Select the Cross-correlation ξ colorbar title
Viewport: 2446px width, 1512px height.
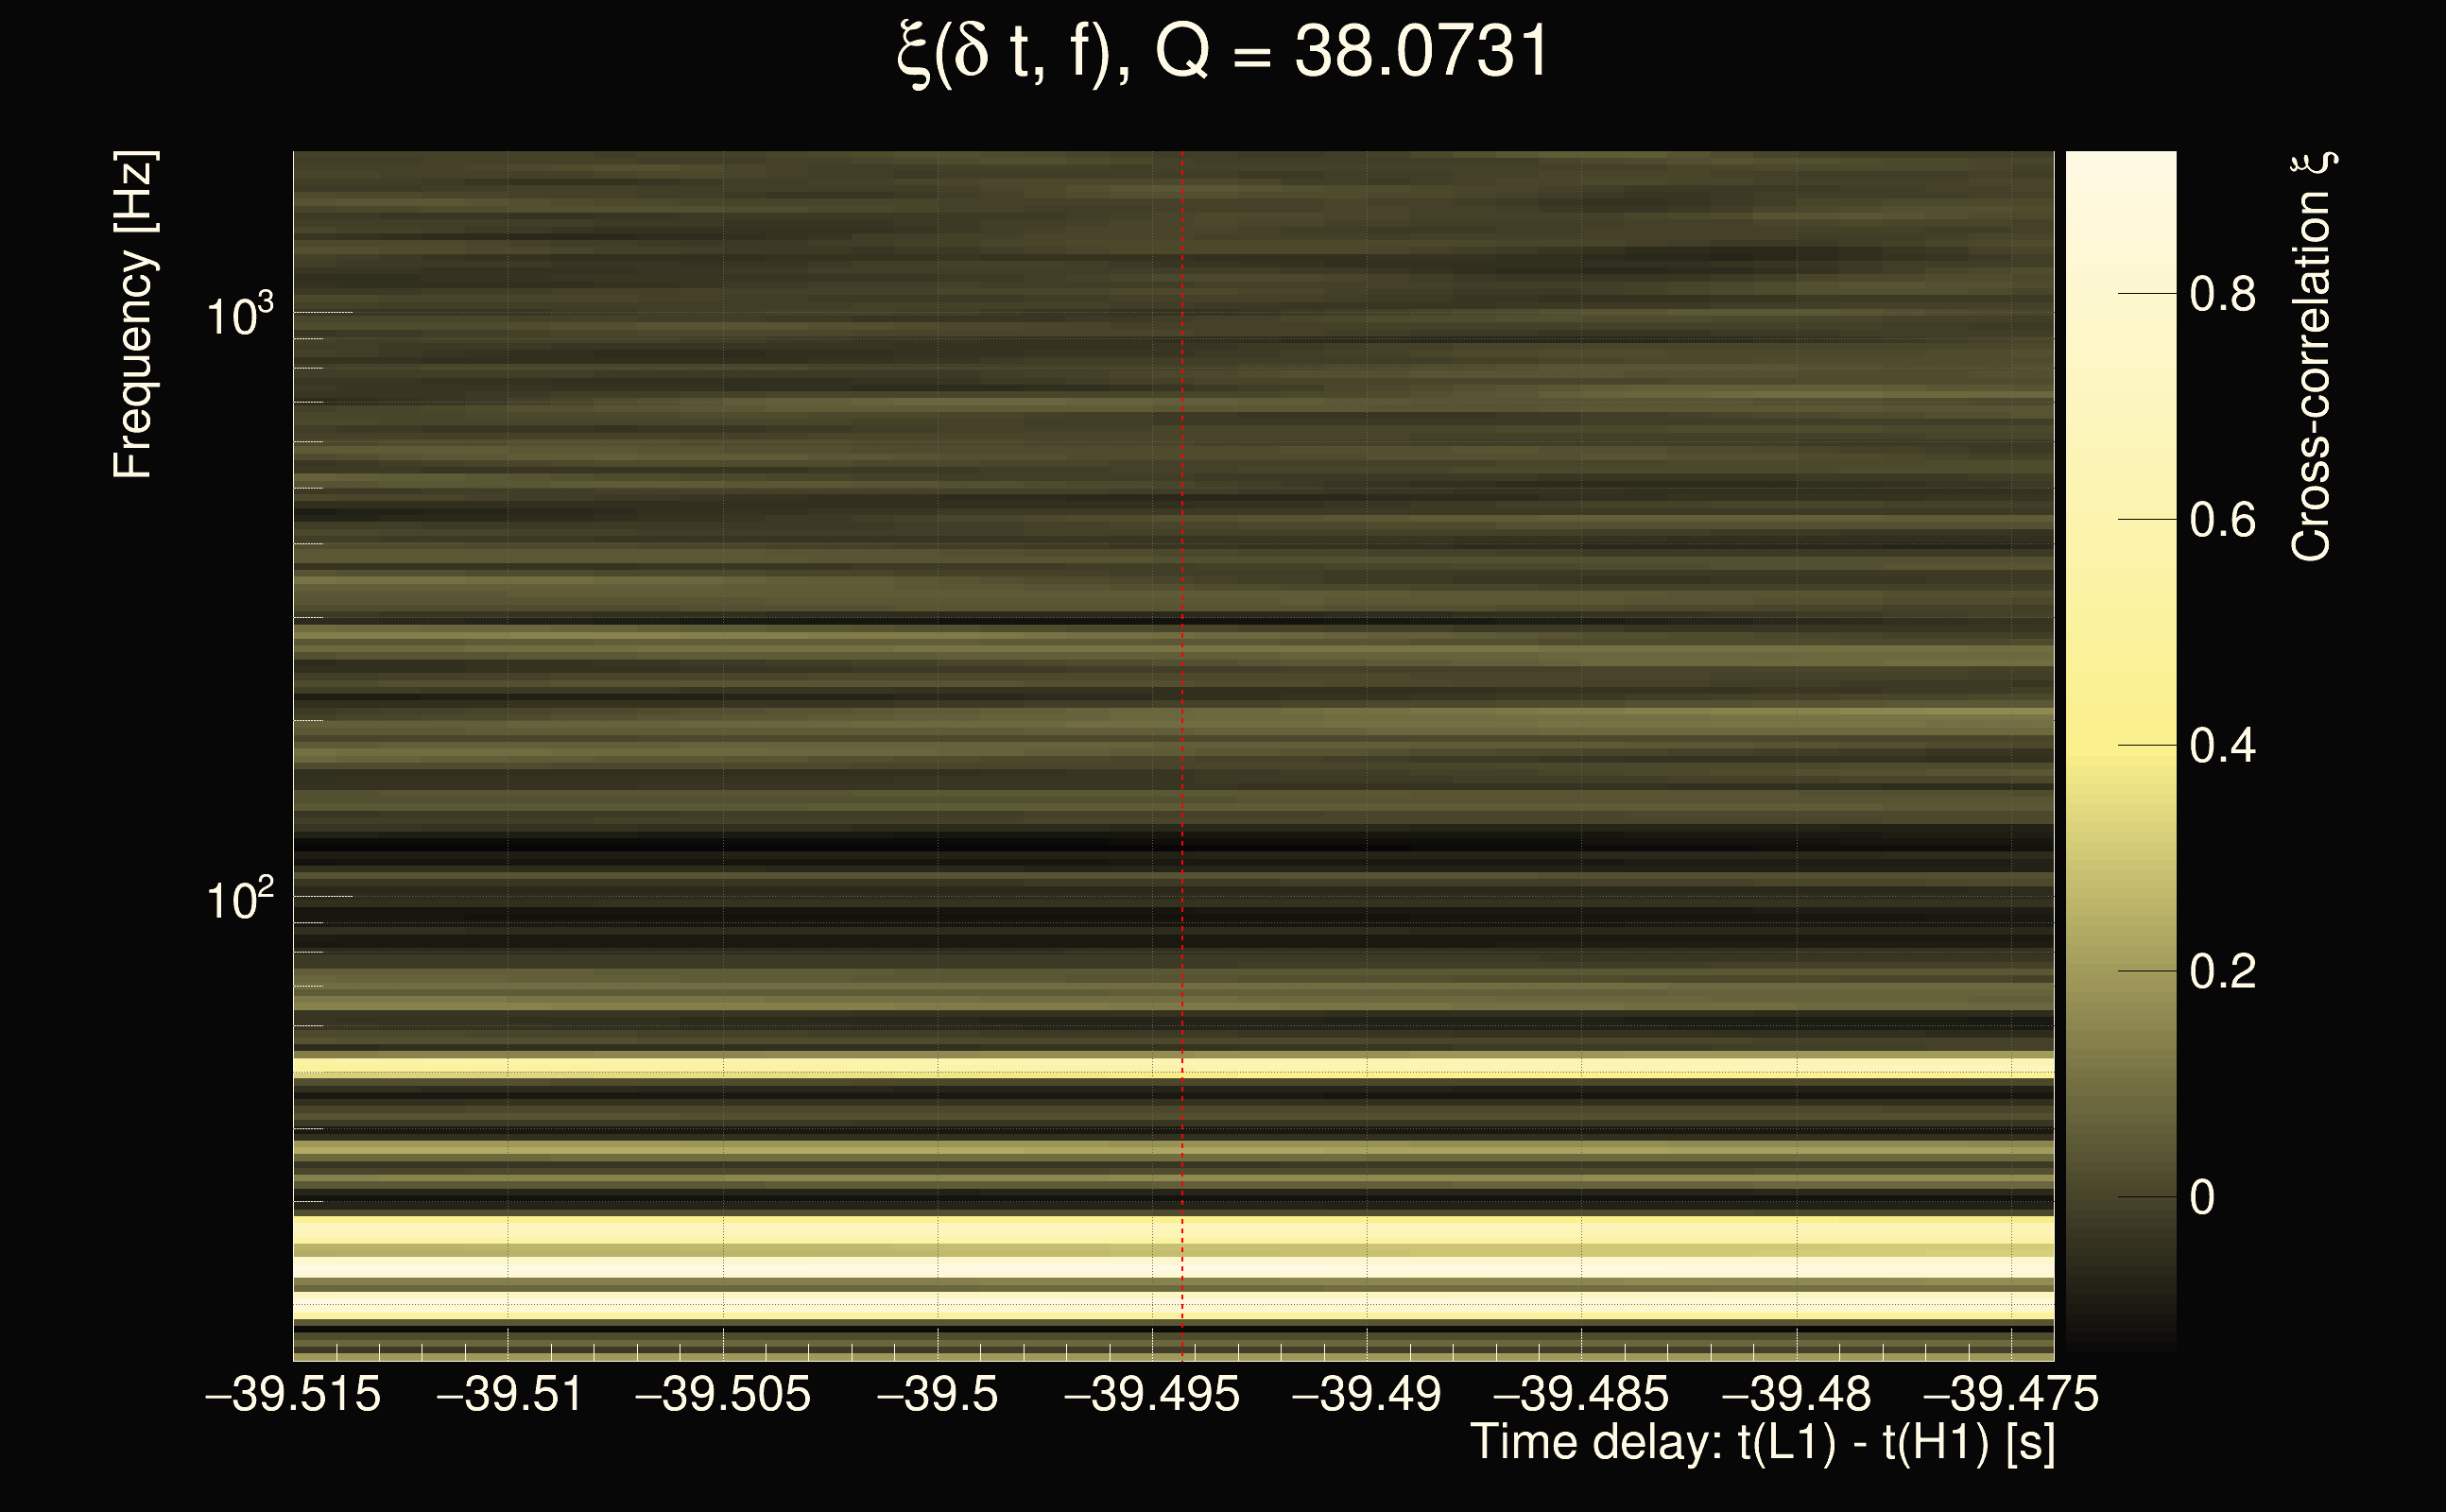coord(2311,357)
